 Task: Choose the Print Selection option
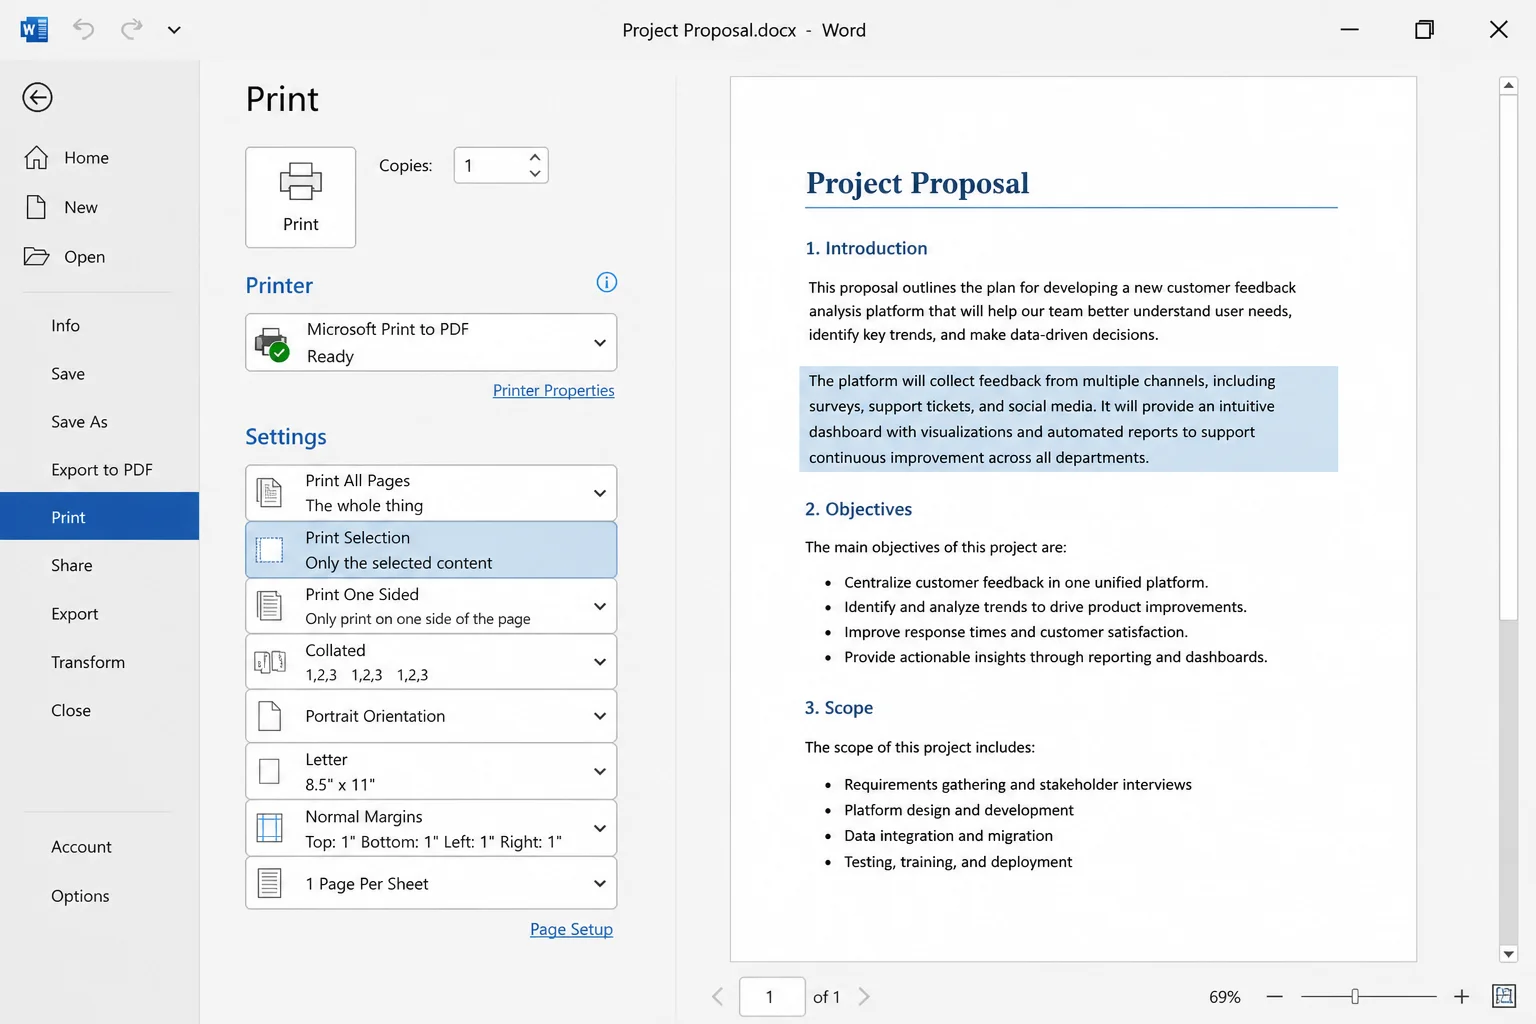point(431,550)
